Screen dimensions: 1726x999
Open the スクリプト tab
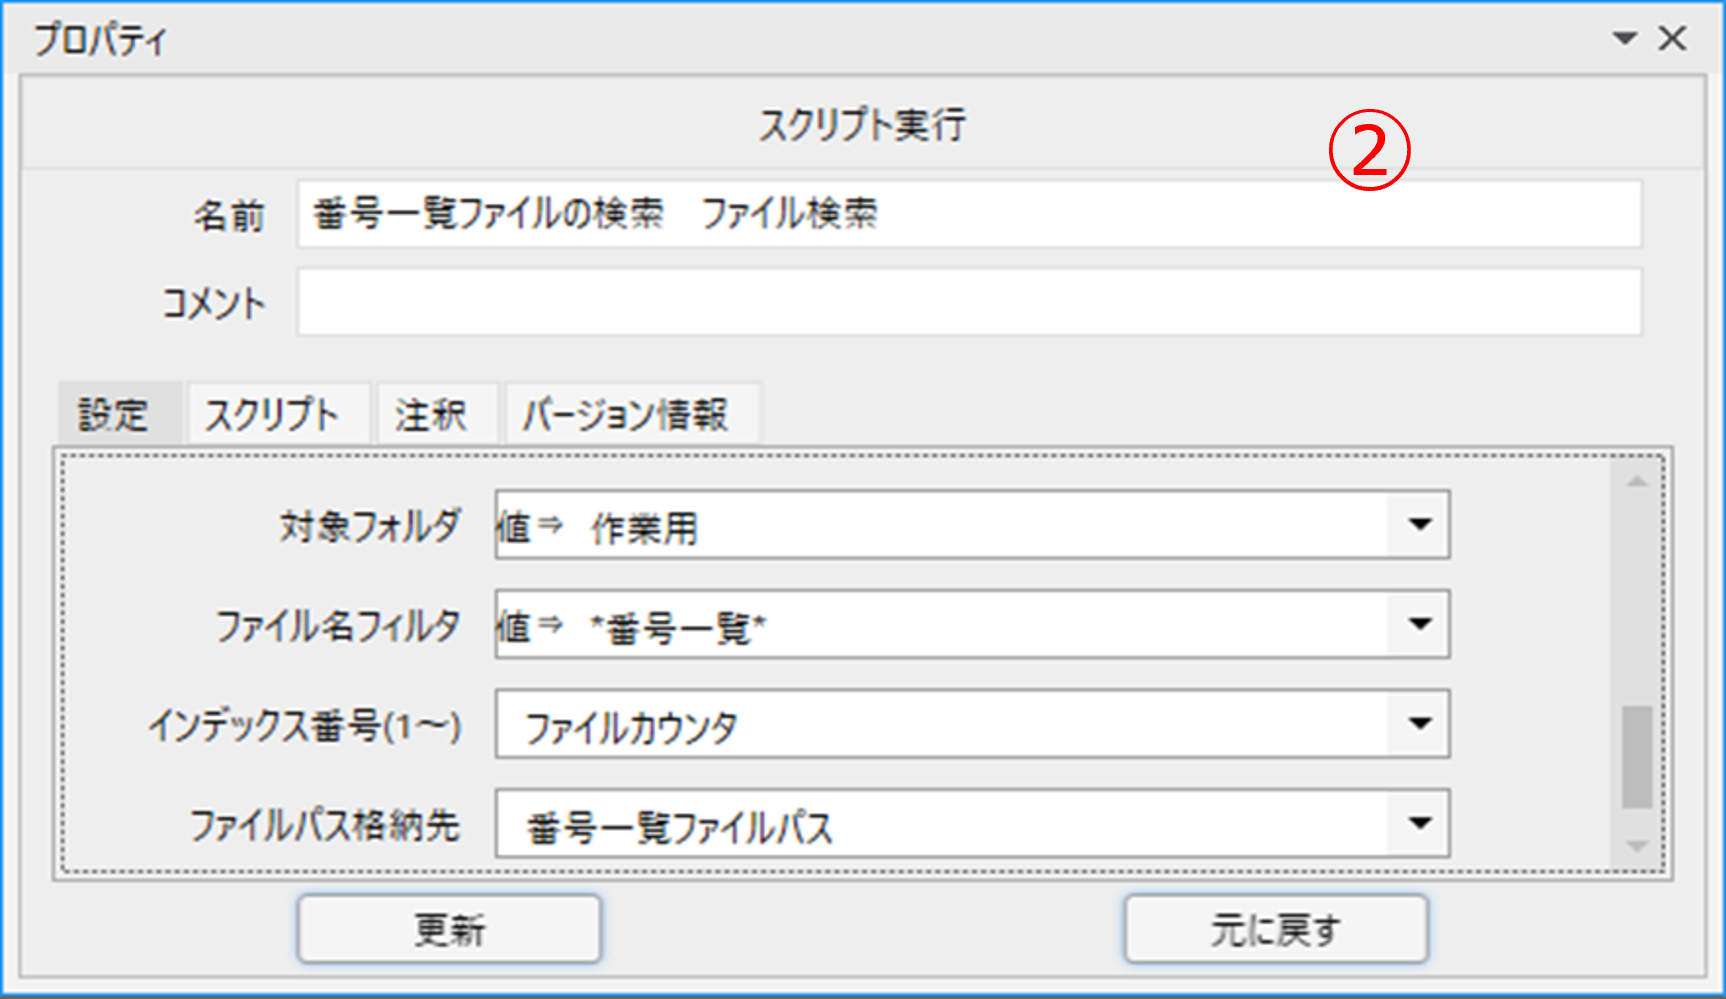tap(272, 414)
